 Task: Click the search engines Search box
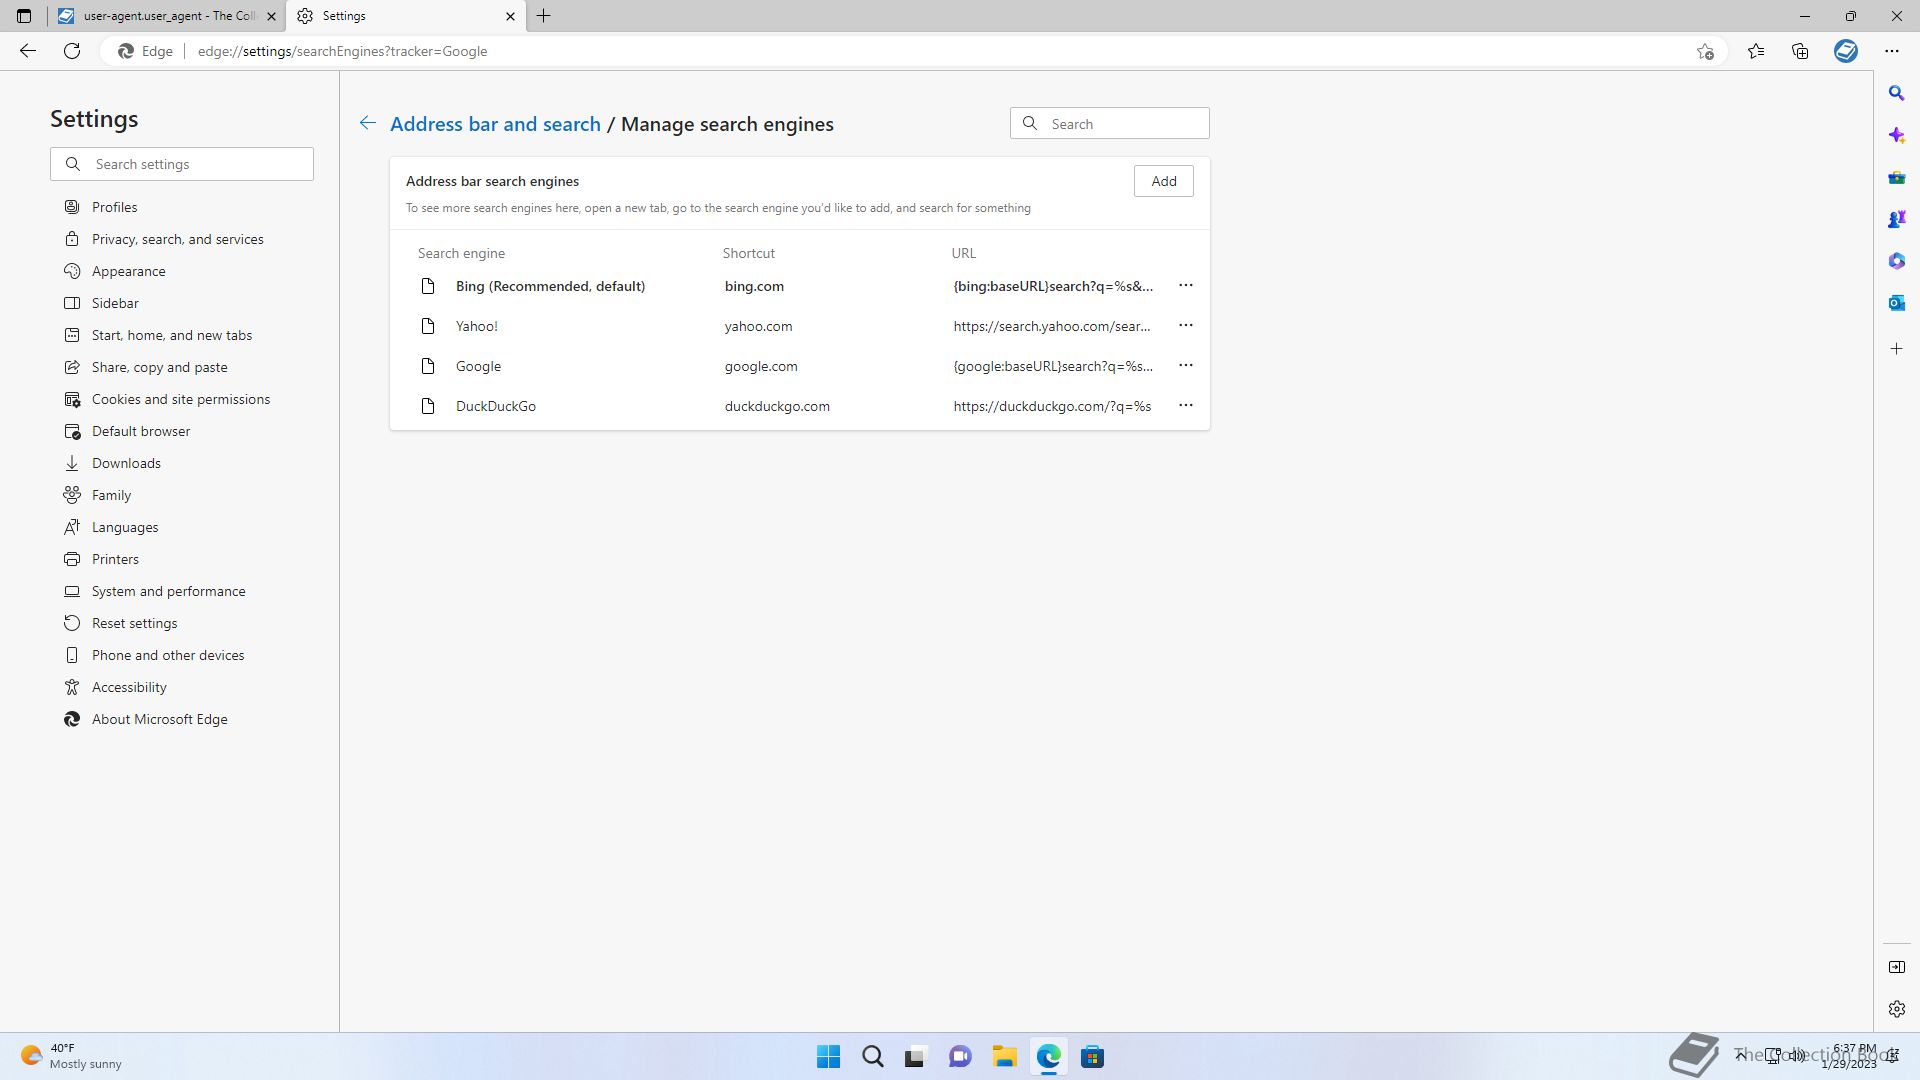tap(1110, 123)
